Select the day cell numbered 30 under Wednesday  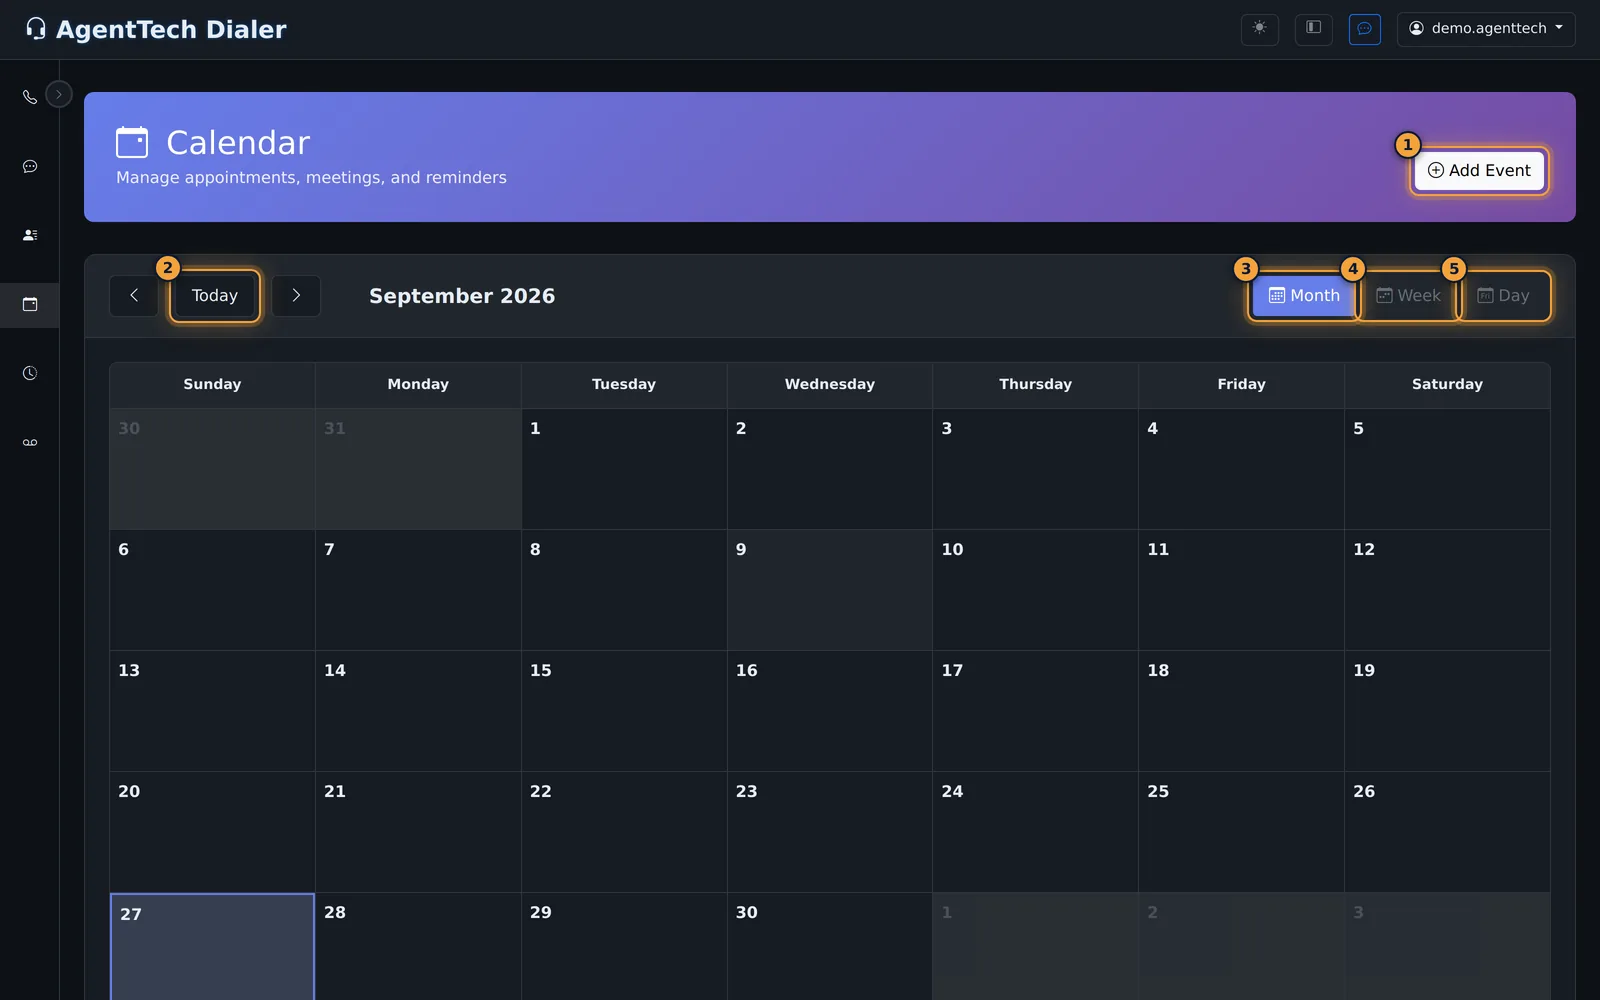click(x=830, y=947)
